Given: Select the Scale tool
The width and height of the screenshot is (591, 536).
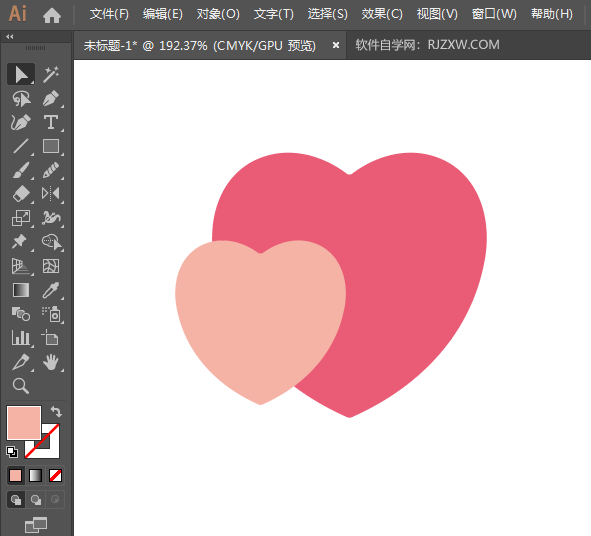Looking at the screenshot, I should click(x=21, y=218).
